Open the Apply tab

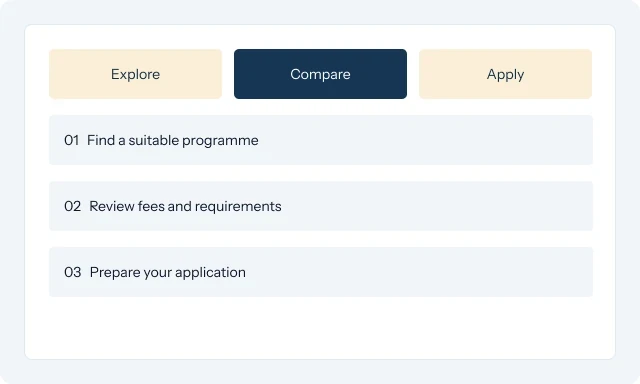point(505,74)
